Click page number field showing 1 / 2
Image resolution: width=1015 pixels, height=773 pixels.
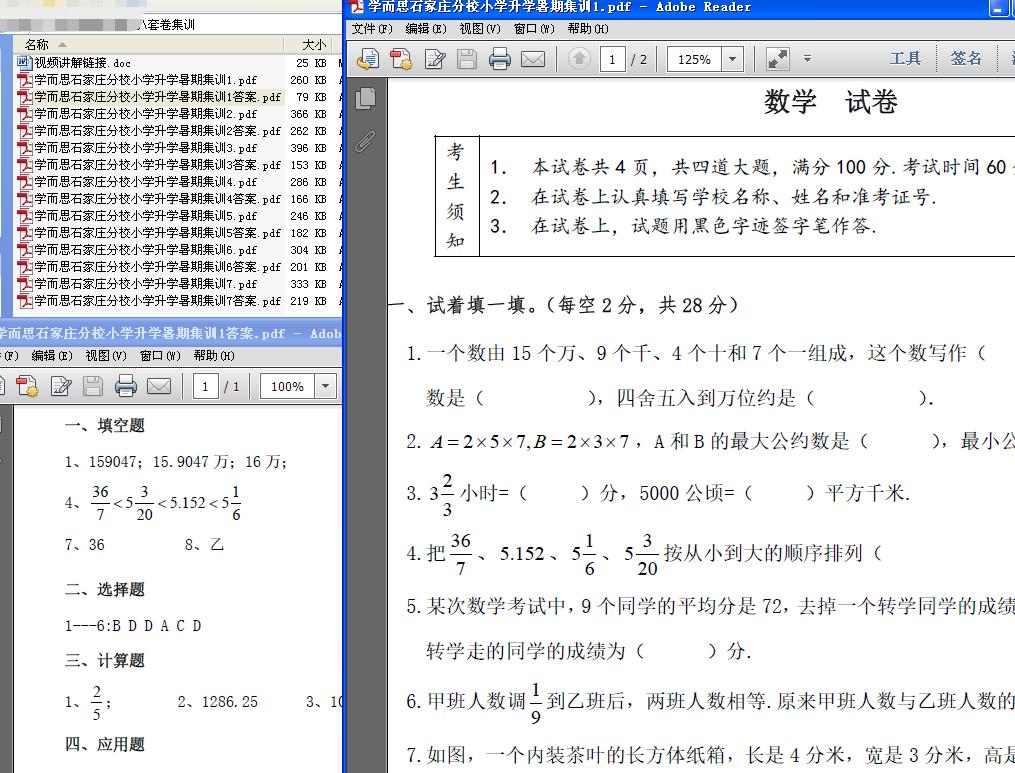click(x=612, y=59)
